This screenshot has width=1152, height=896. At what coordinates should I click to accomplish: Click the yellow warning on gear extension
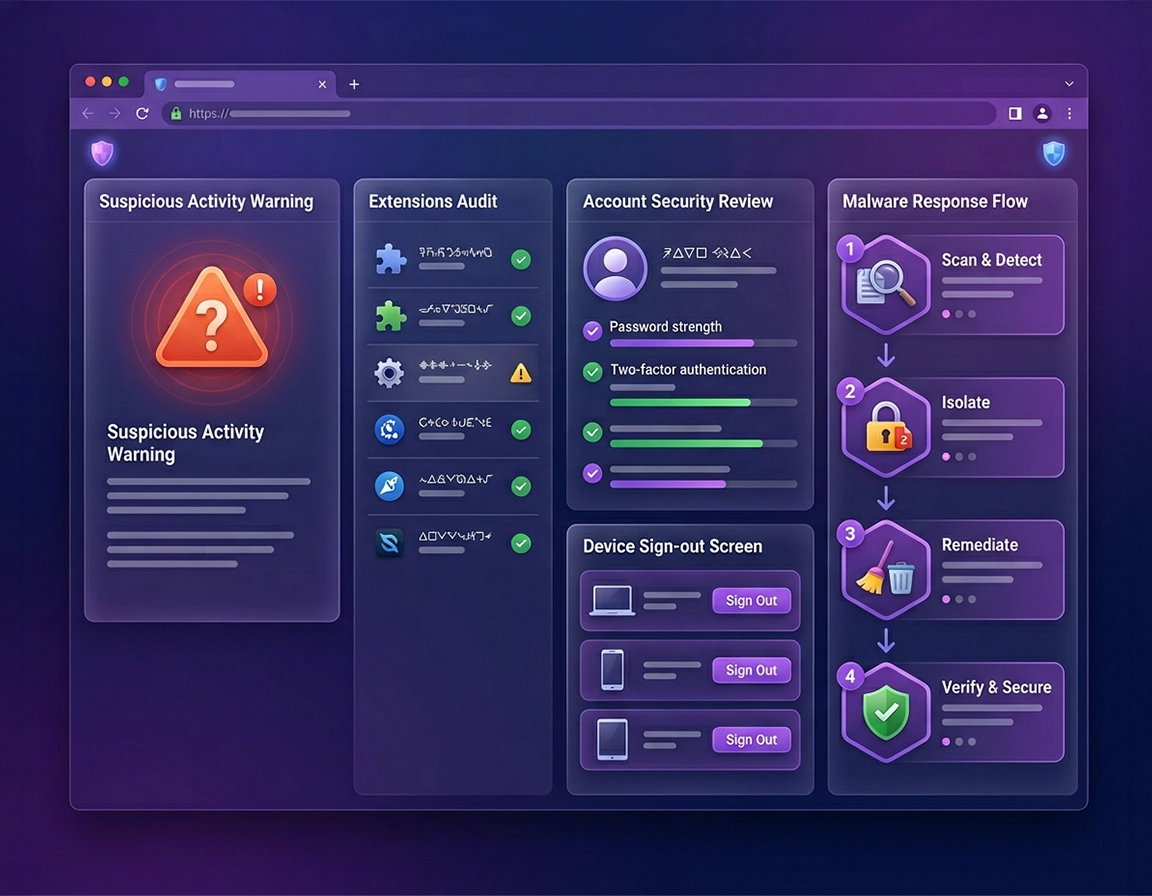coord(521,373)
